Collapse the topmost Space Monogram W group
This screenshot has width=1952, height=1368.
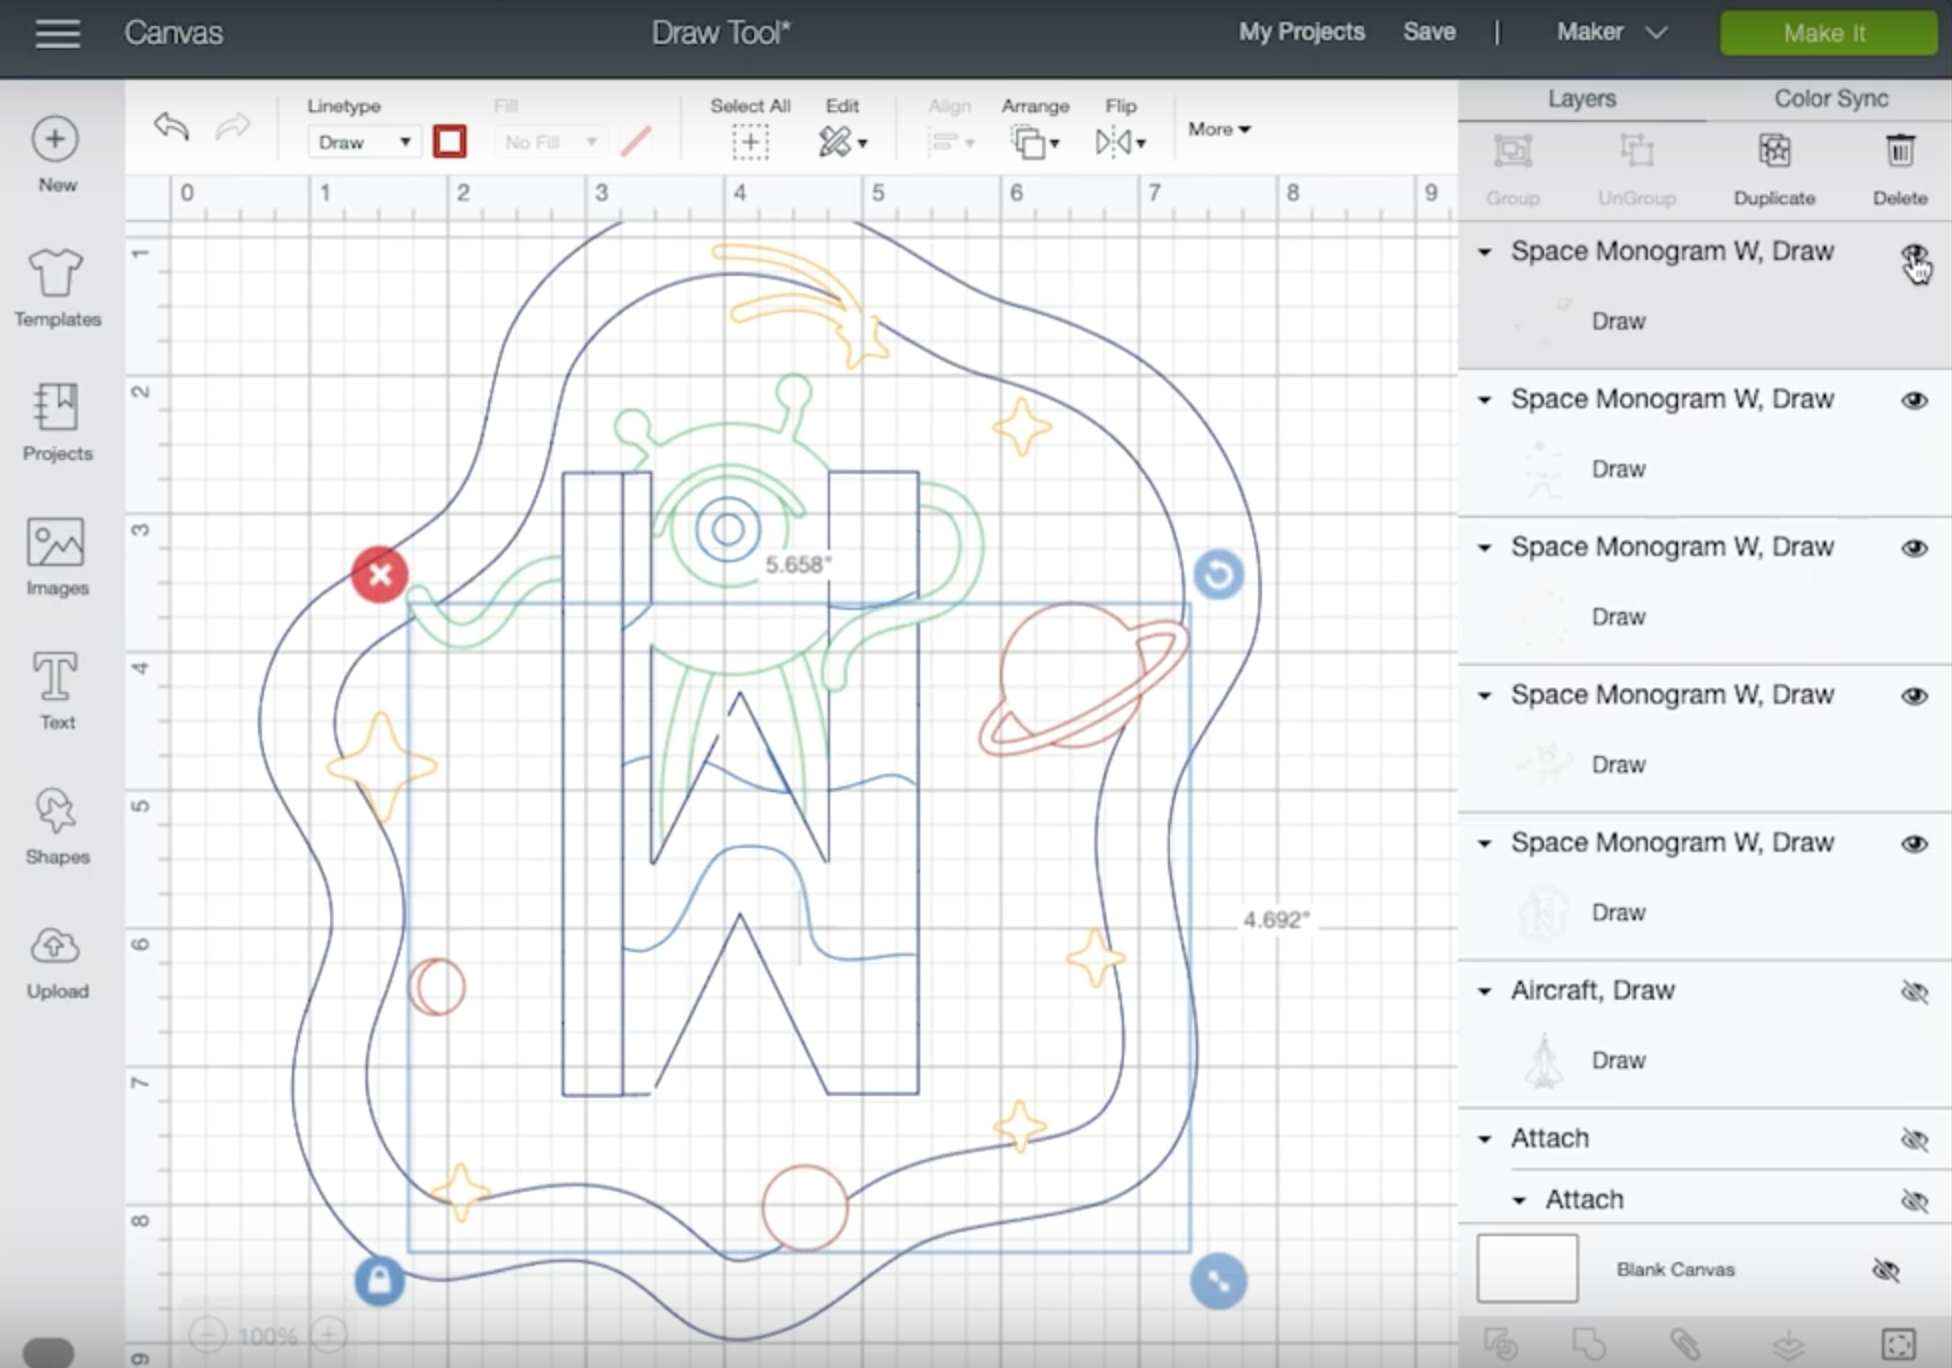(x=1485, y=253)
